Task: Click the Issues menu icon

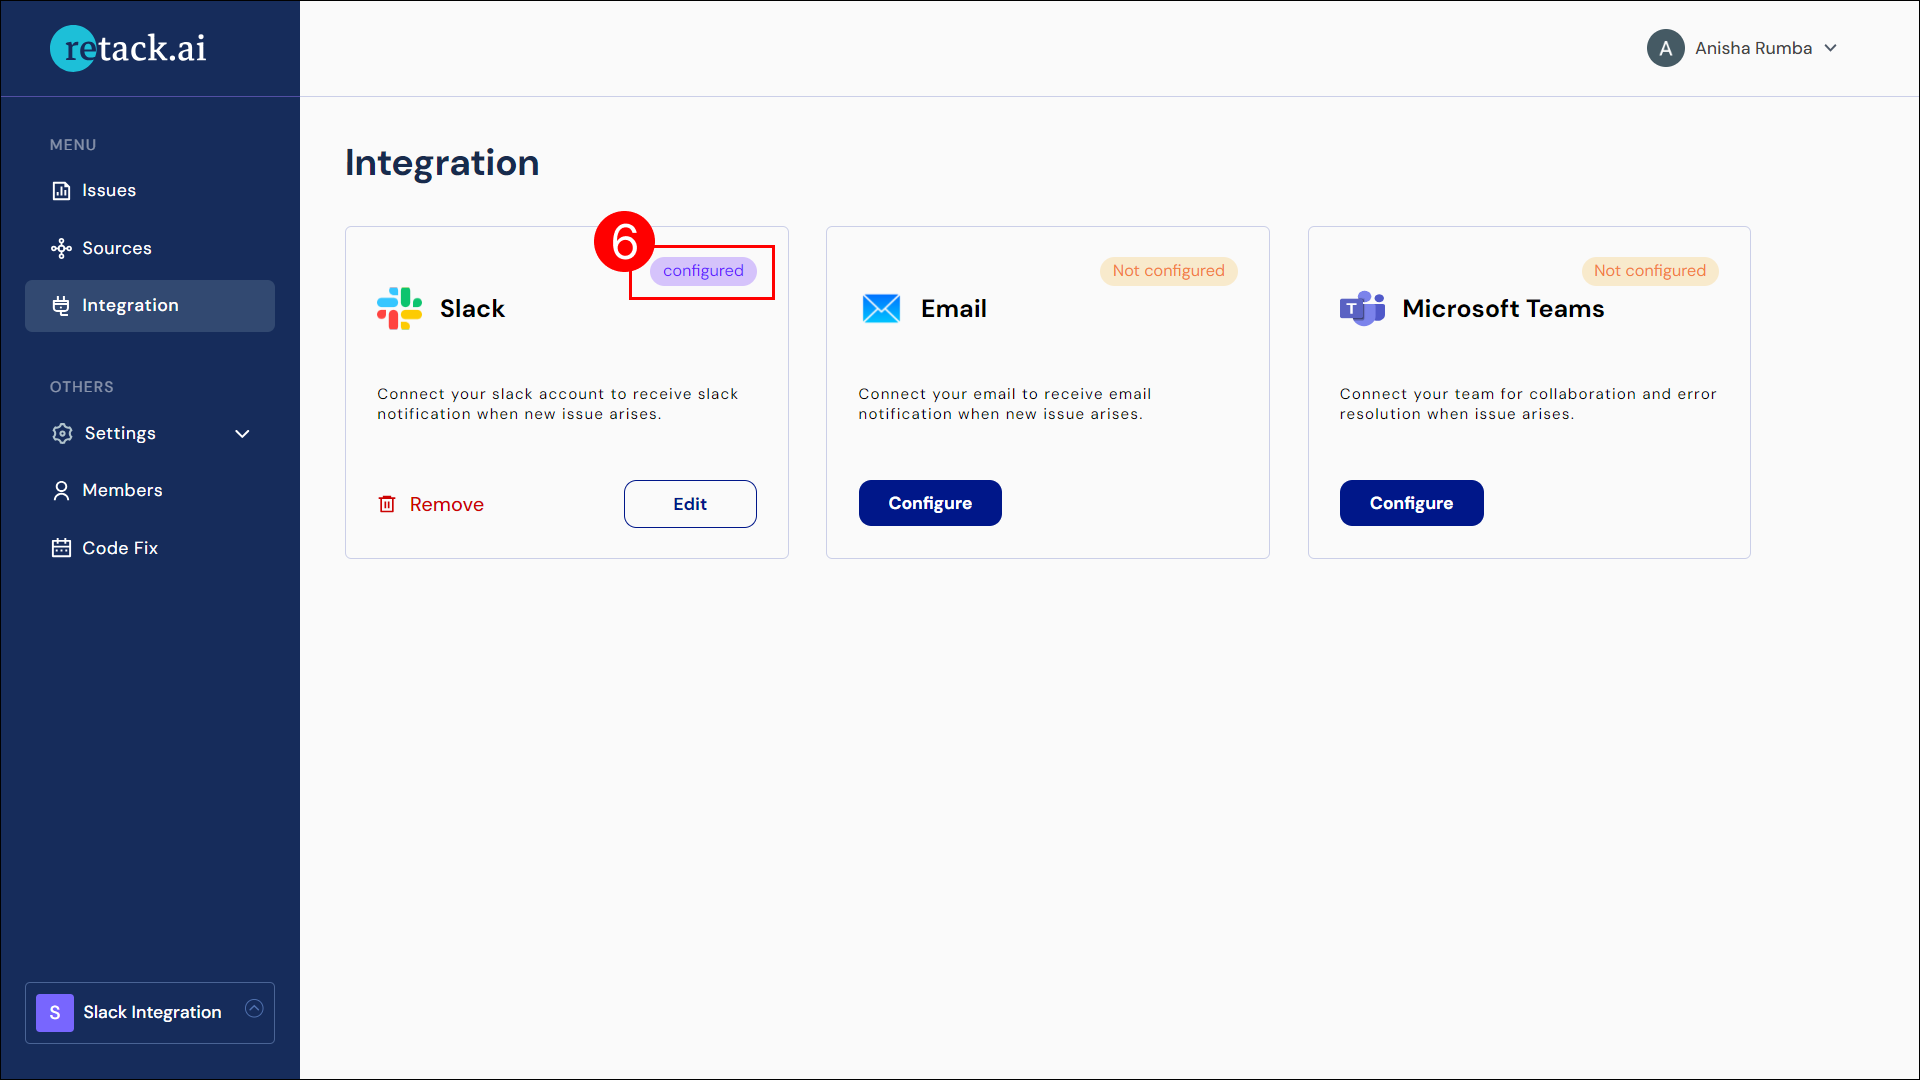Action: [x=61, y=190]
